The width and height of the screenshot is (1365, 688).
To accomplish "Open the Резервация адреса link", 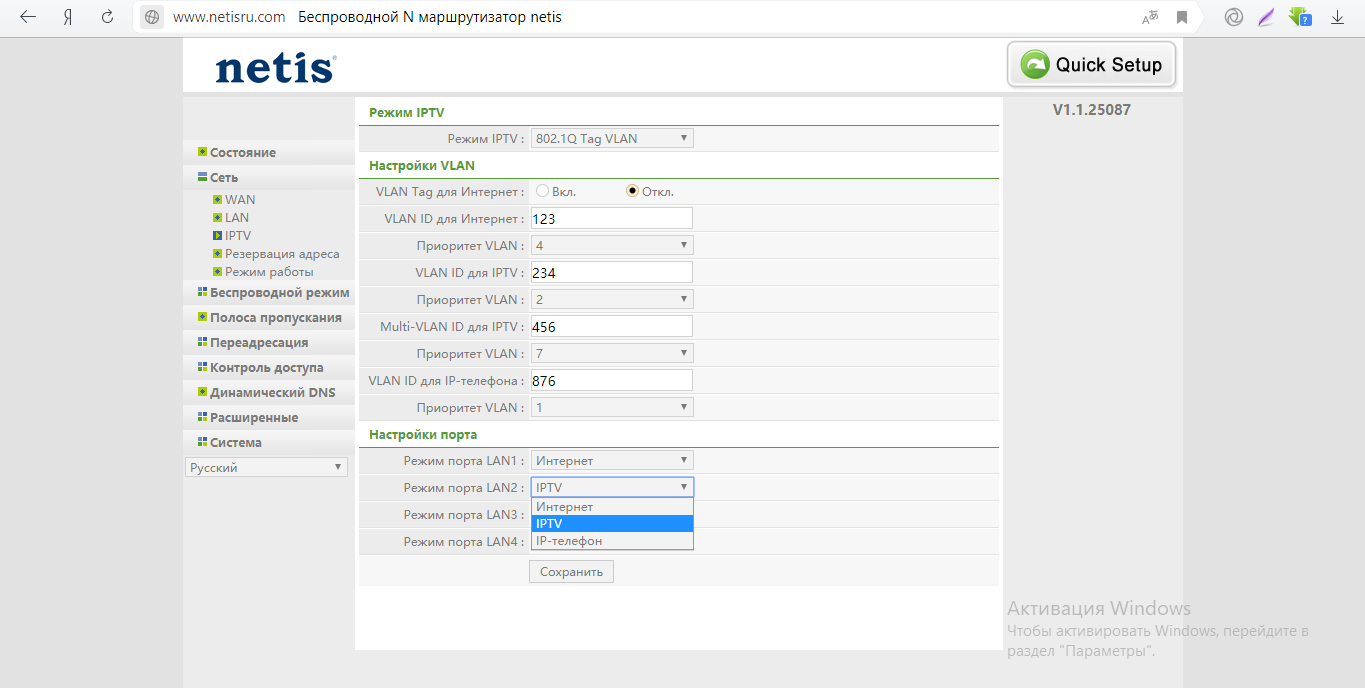I will (282, 254).
